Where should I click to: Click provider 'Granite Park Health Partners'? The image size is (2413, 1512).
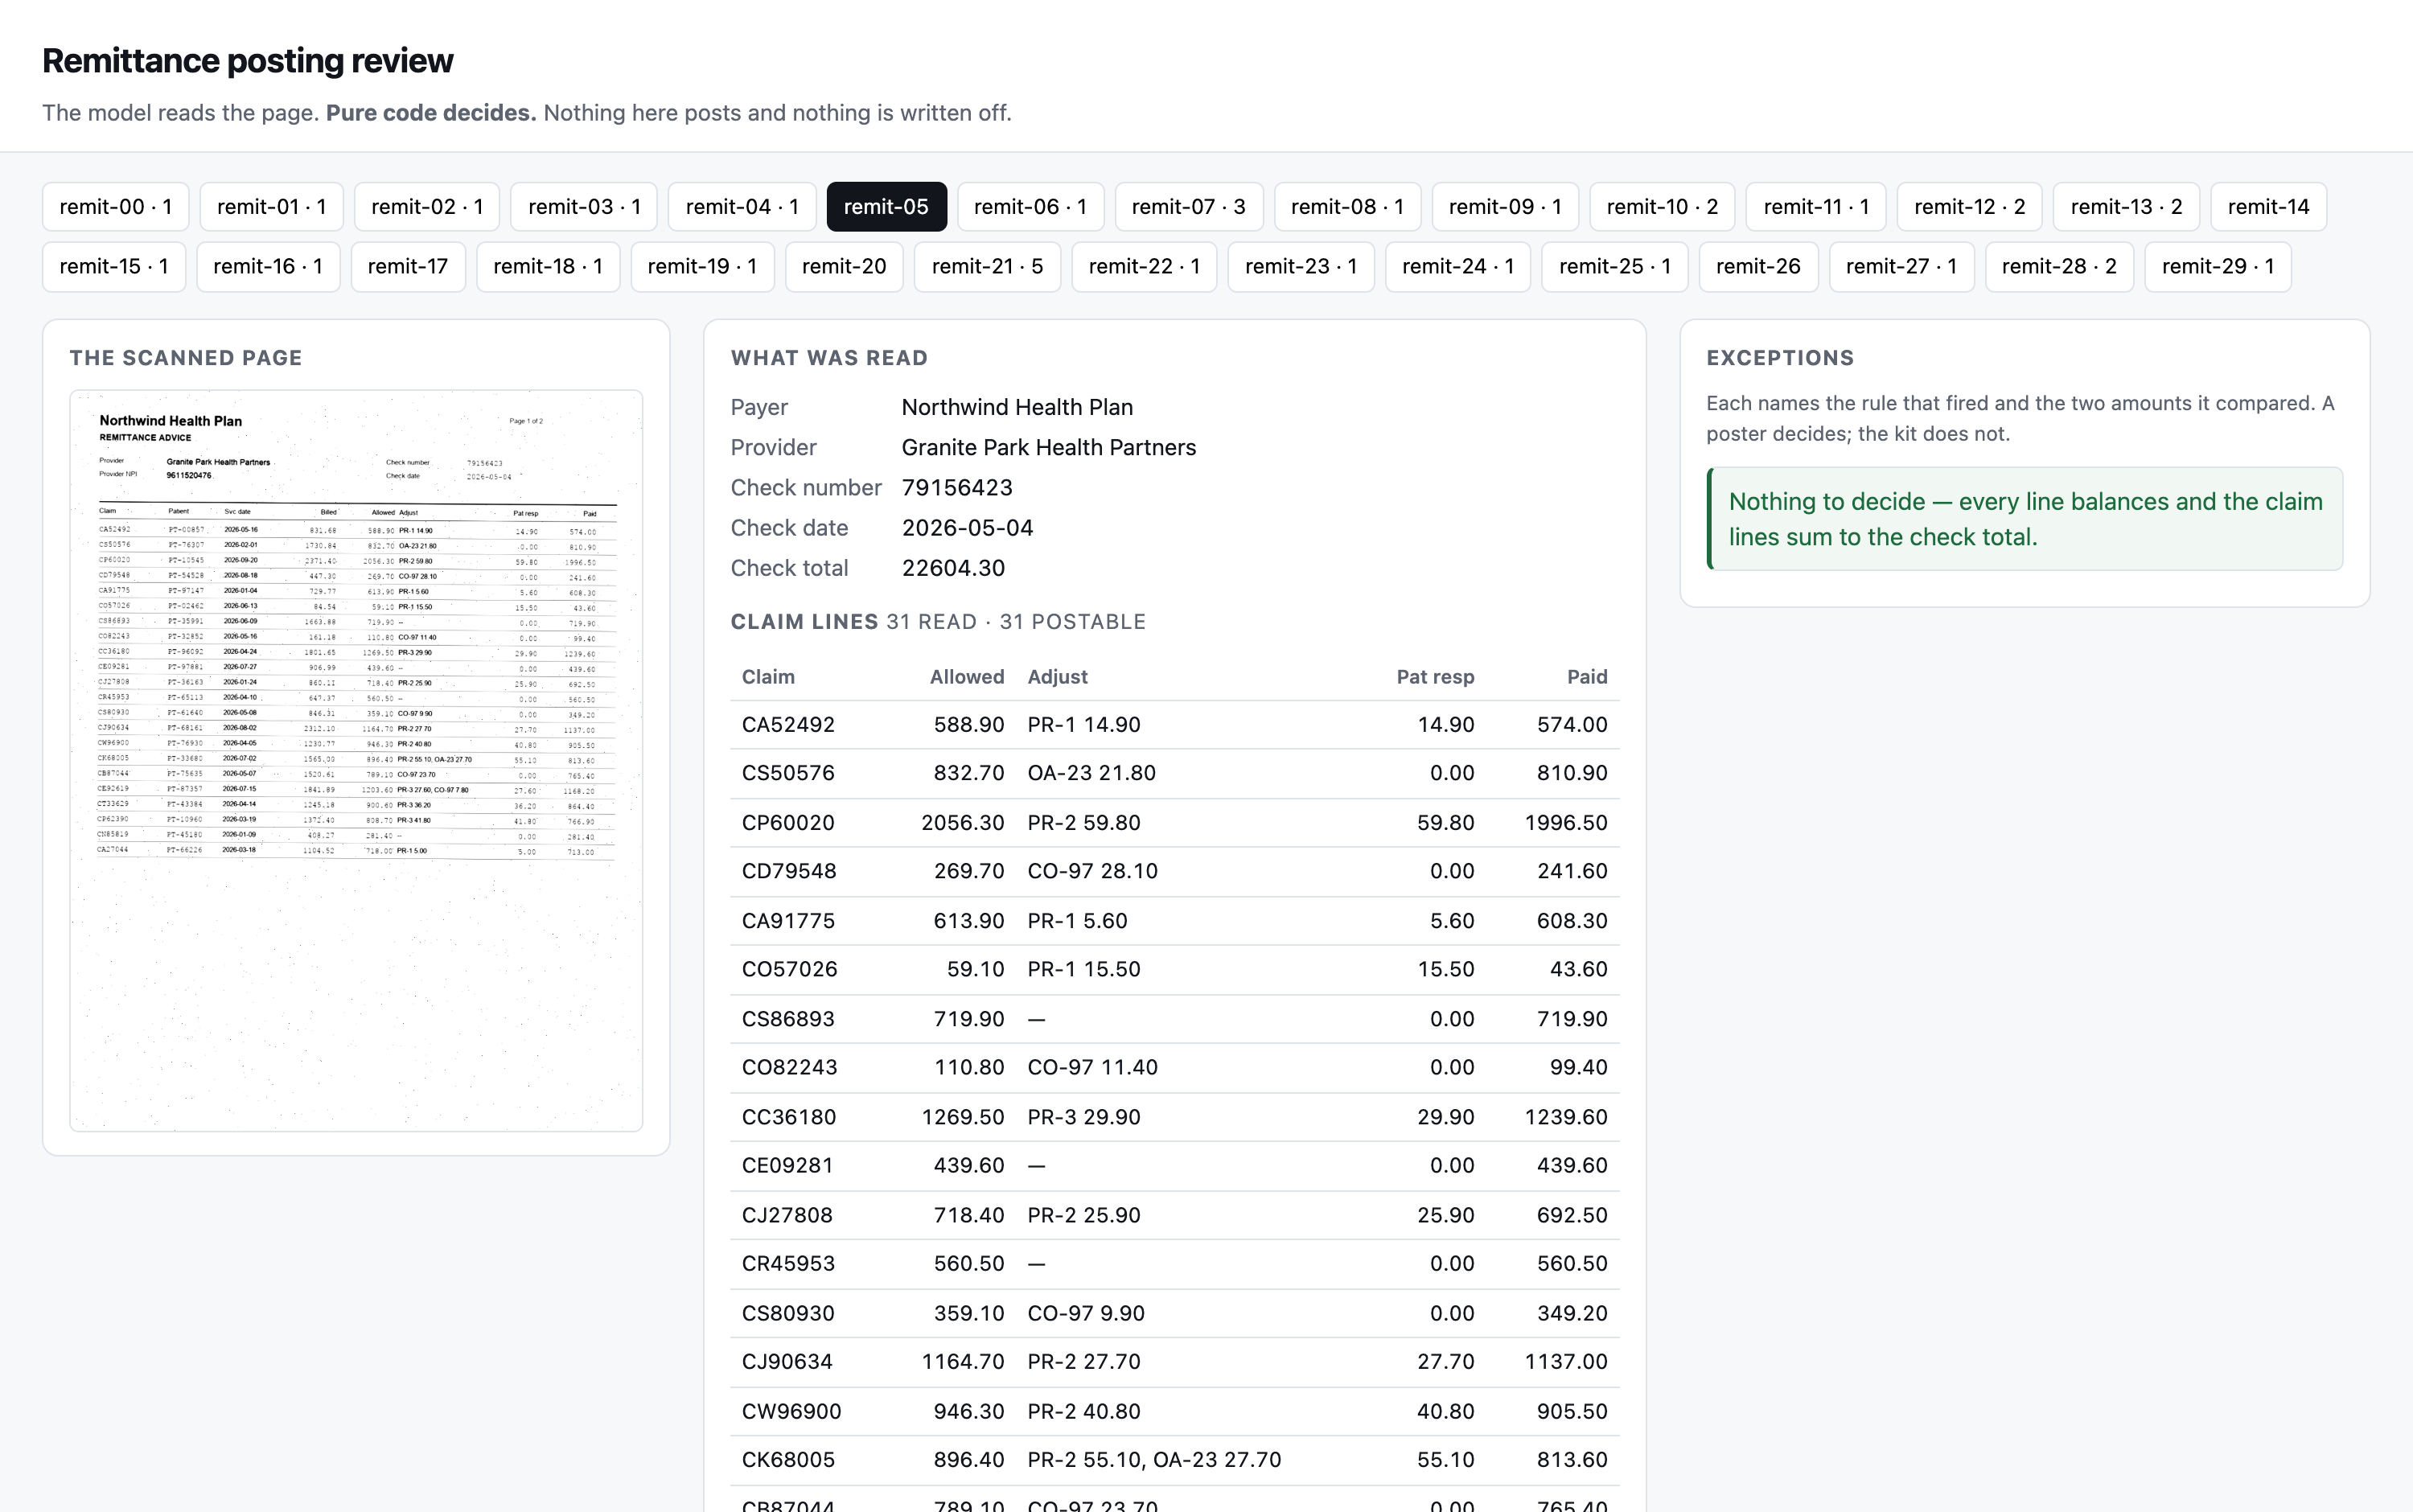[x=1049, y=447]
